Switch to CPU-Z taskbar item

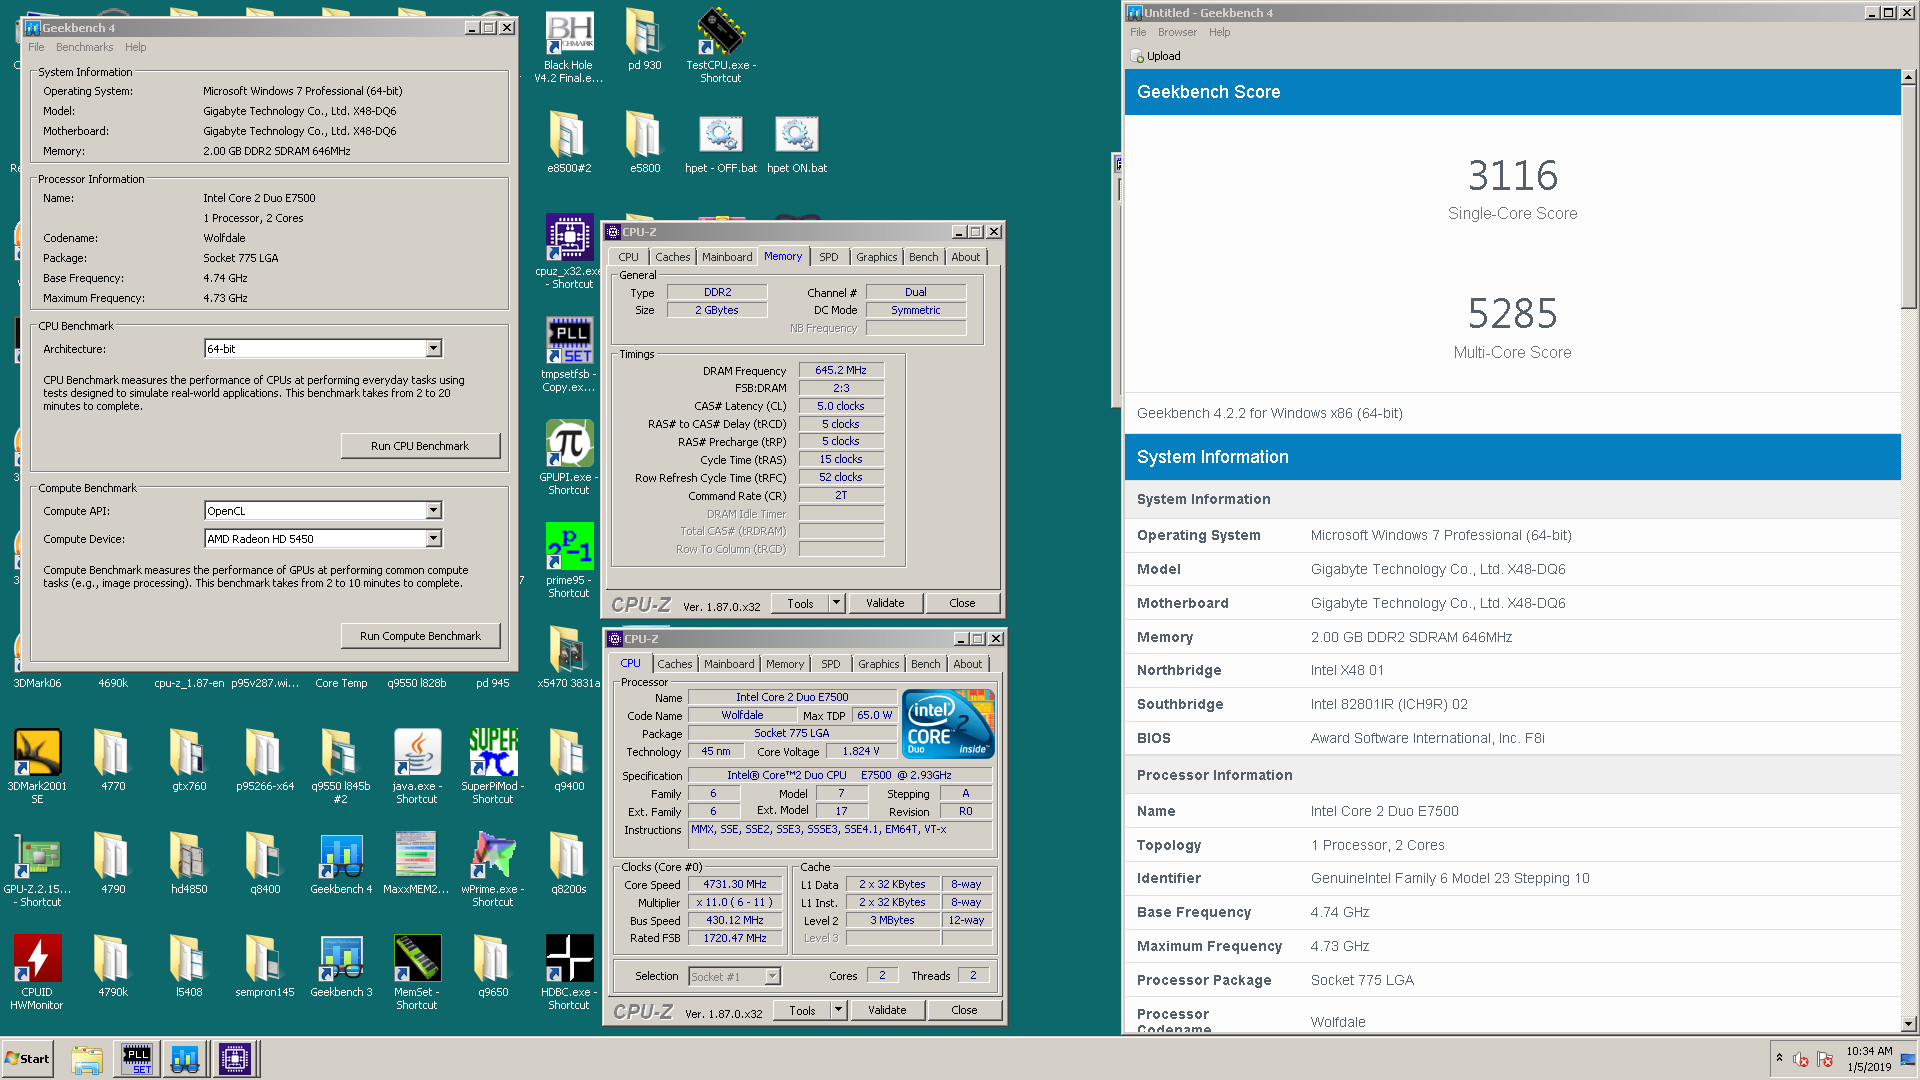[235, 1059]
